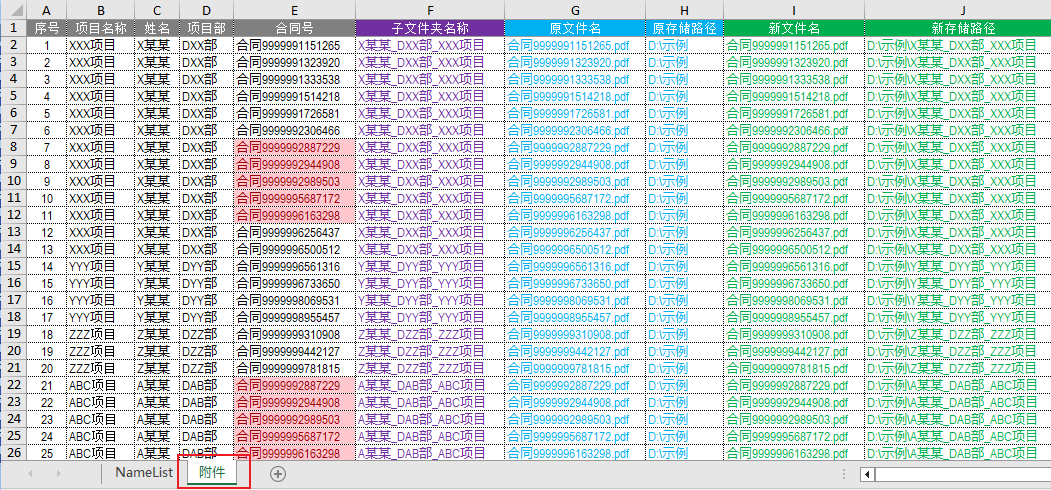Viewport: 1051px width, 490px height.
Task: Select column F by its header letter
Action: tap(429, 10)
